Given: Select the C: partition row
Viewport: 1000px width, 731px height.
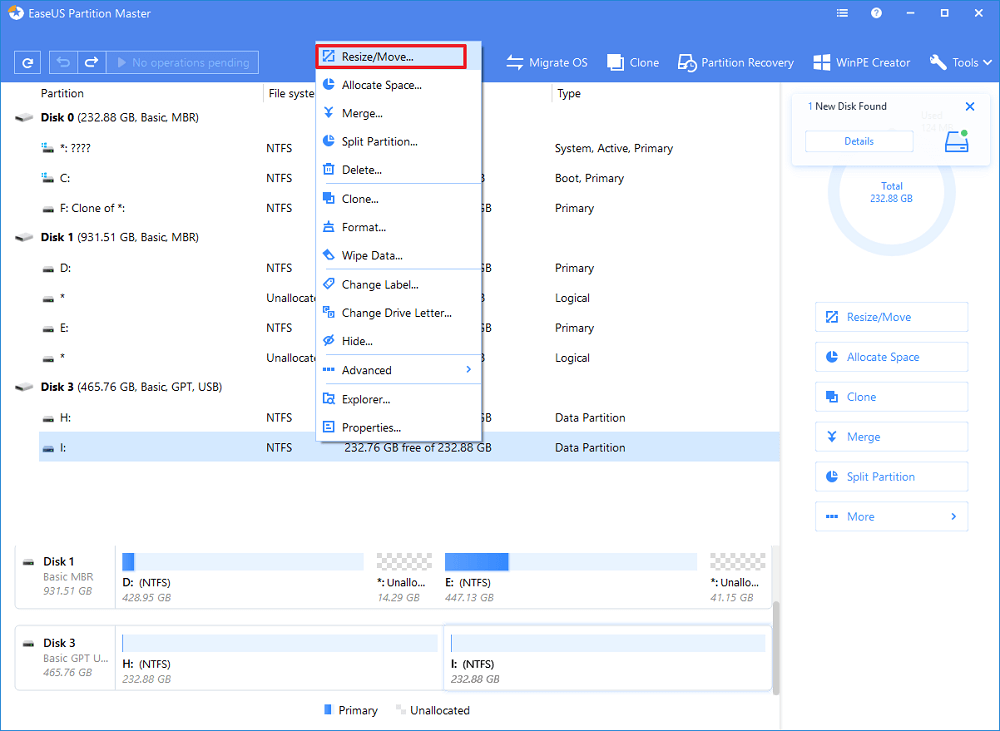Looking at the screenshot, I should coord(408,178).
